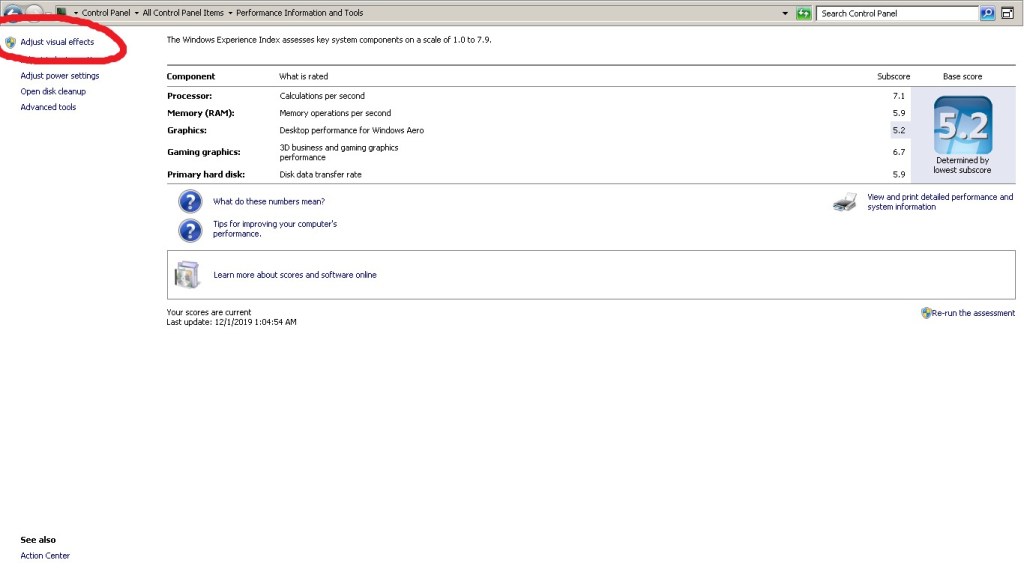Click the shield icon next to Re-run the assessment

coord(926,313)
